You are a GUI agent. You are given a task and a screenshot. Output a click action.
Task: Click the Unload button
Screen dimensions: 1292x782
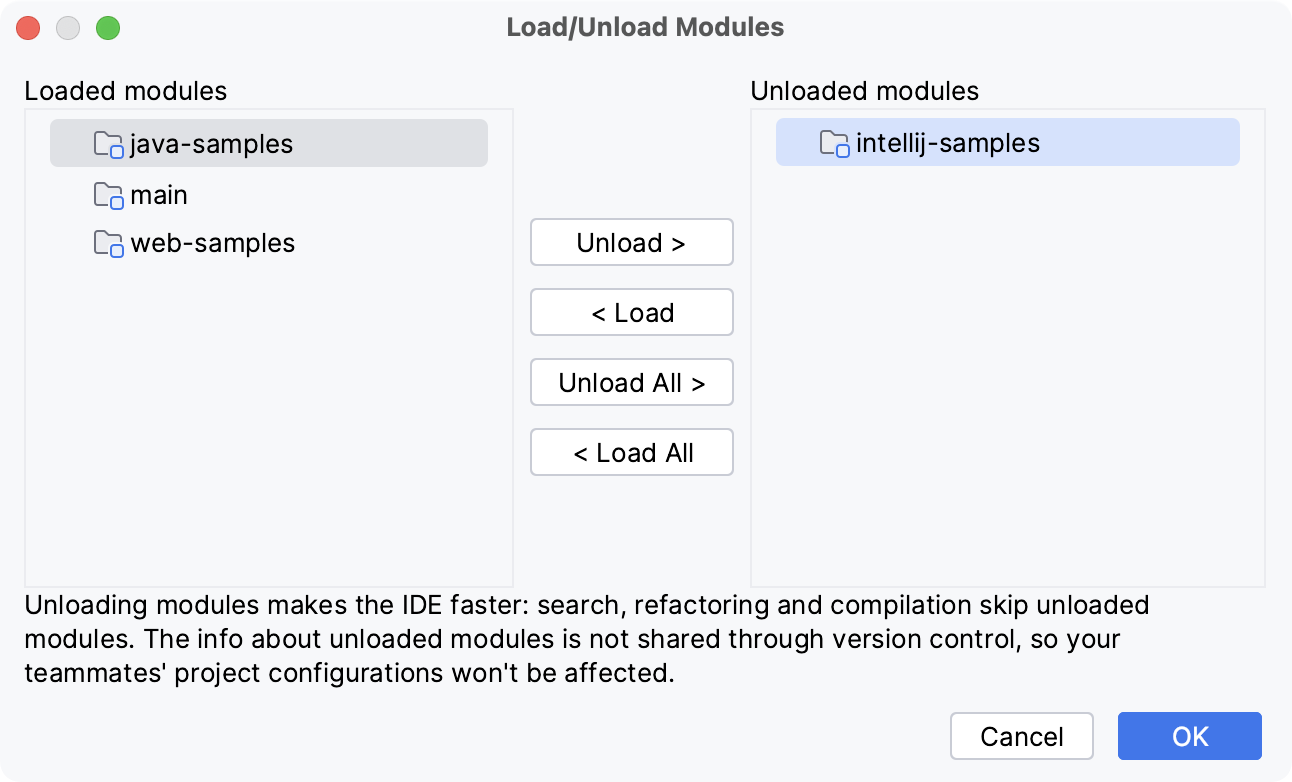[631, 242]
